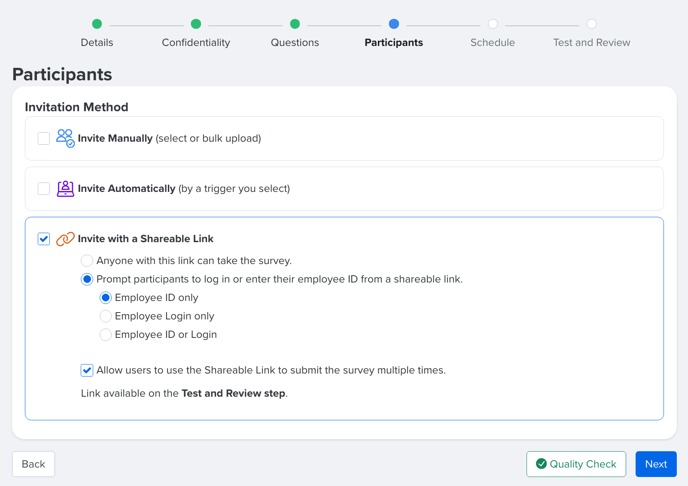688x486 pixels.
Task: Enable the Invite Manually checkbox
Action: click(44, 138)
